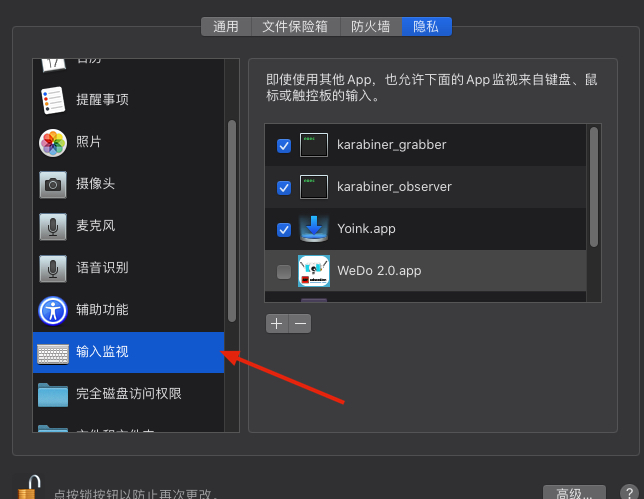Click the WeDo 2.0.app icon
Viewport: 644px width, 499px height.
point(314,271)
